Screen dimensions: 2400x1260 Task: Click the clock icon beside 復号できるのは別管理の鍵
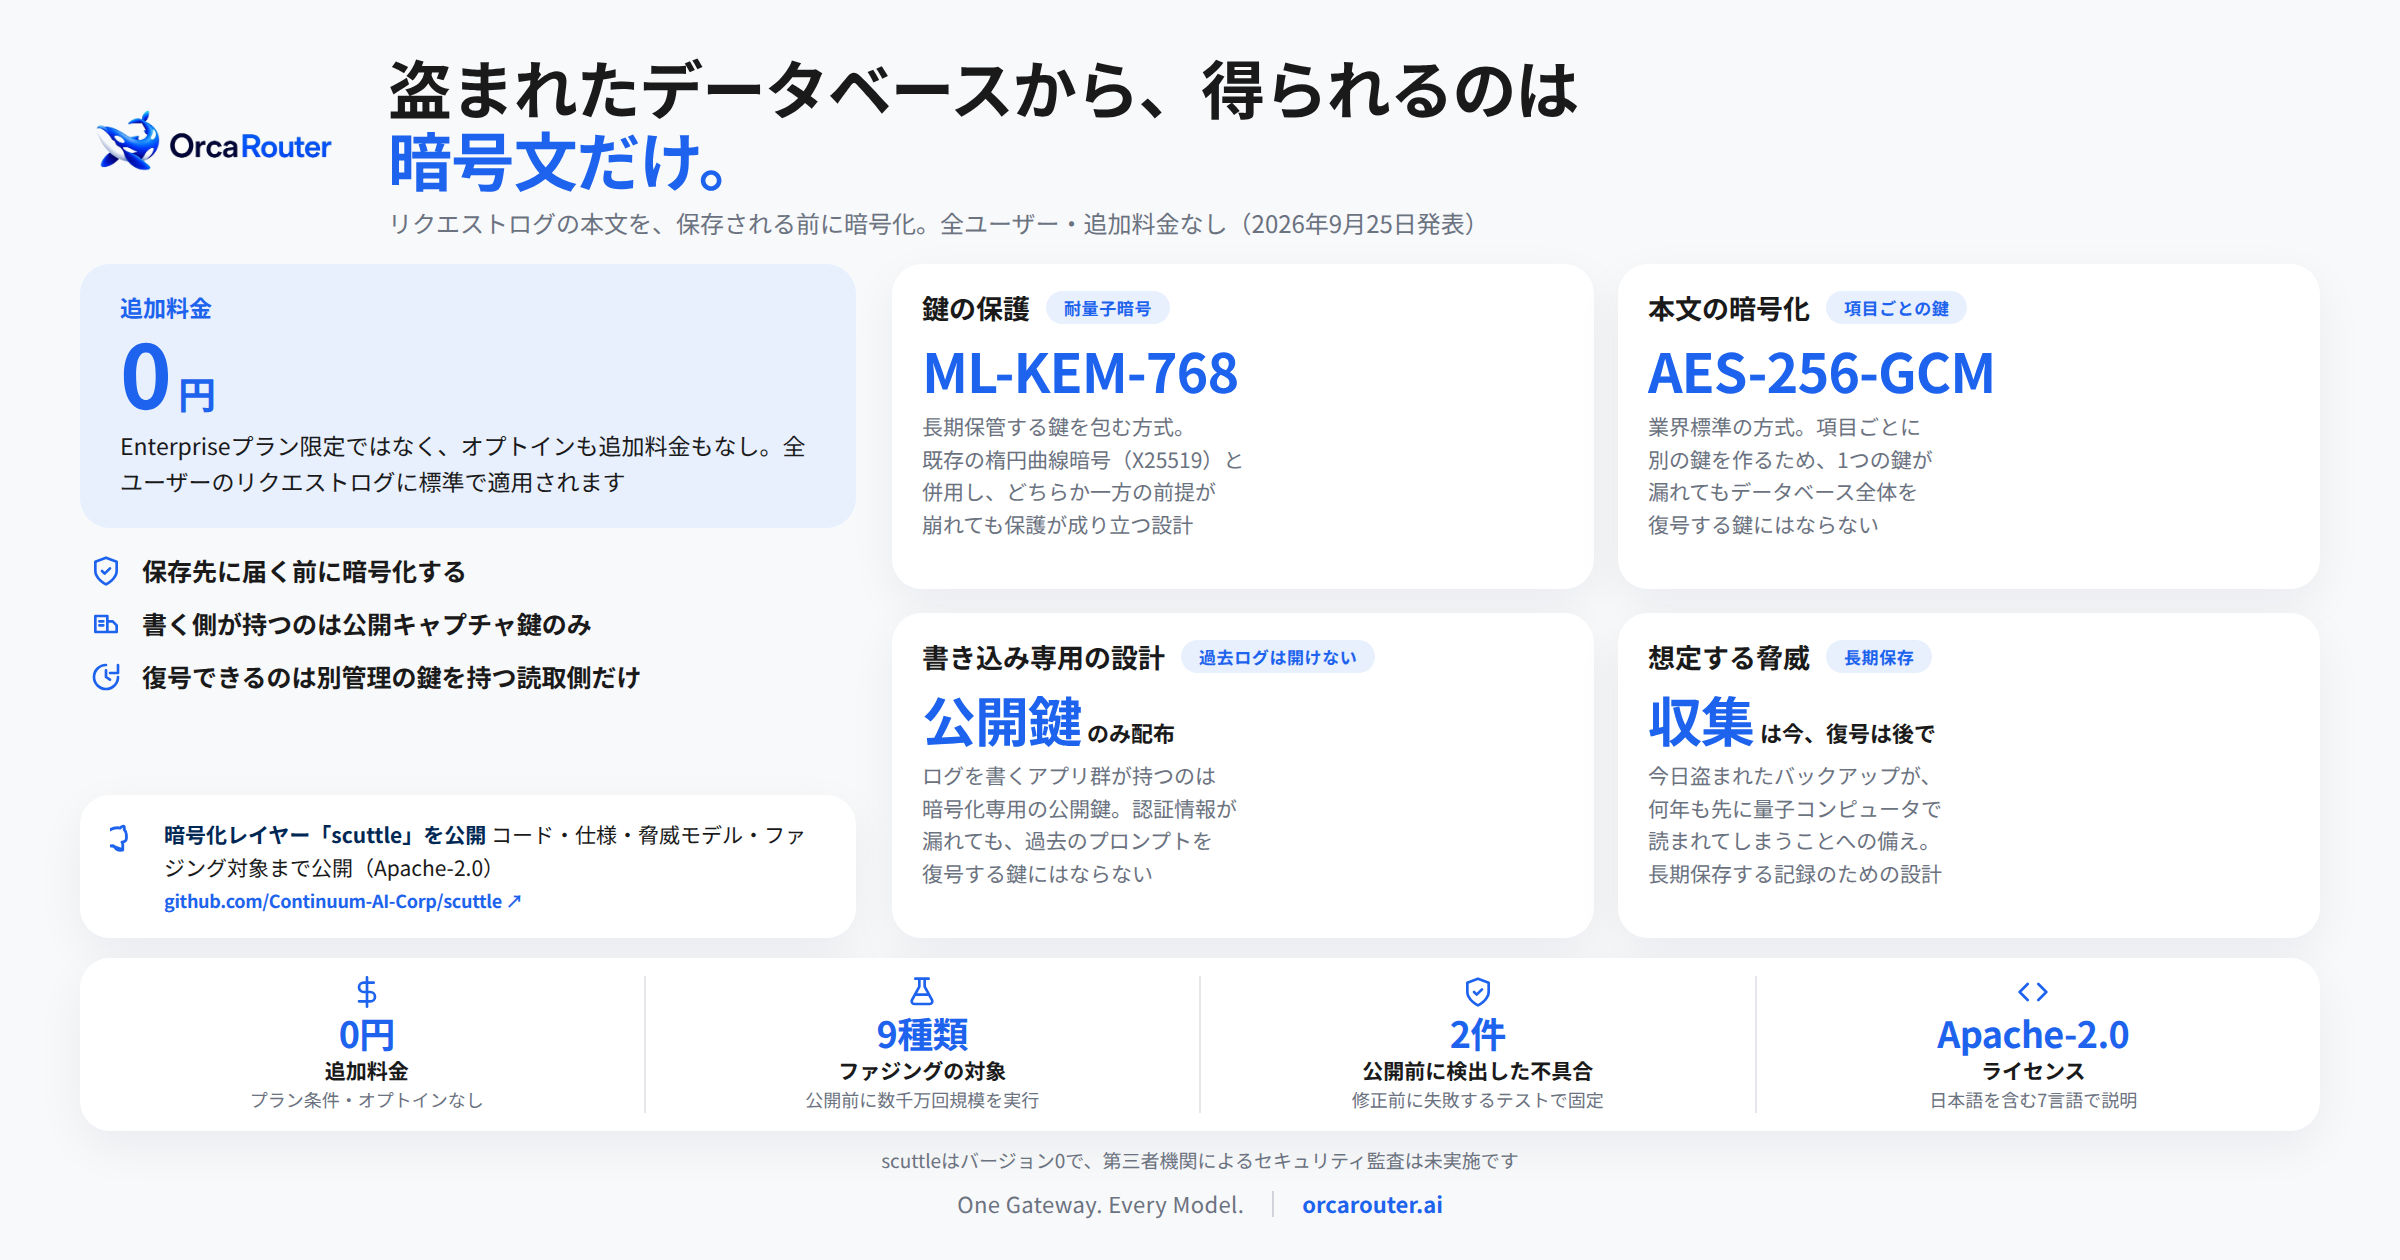point(106,677)
